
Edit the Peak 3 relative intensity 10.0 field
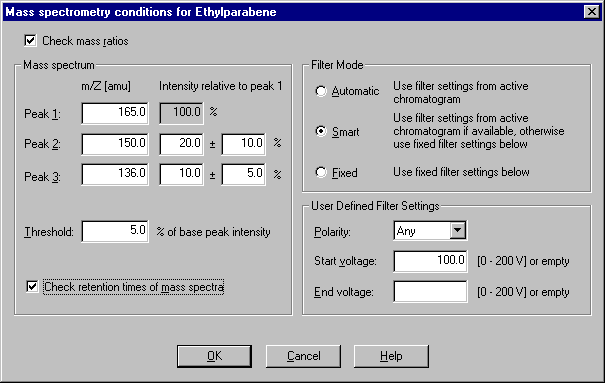(181, 174)
